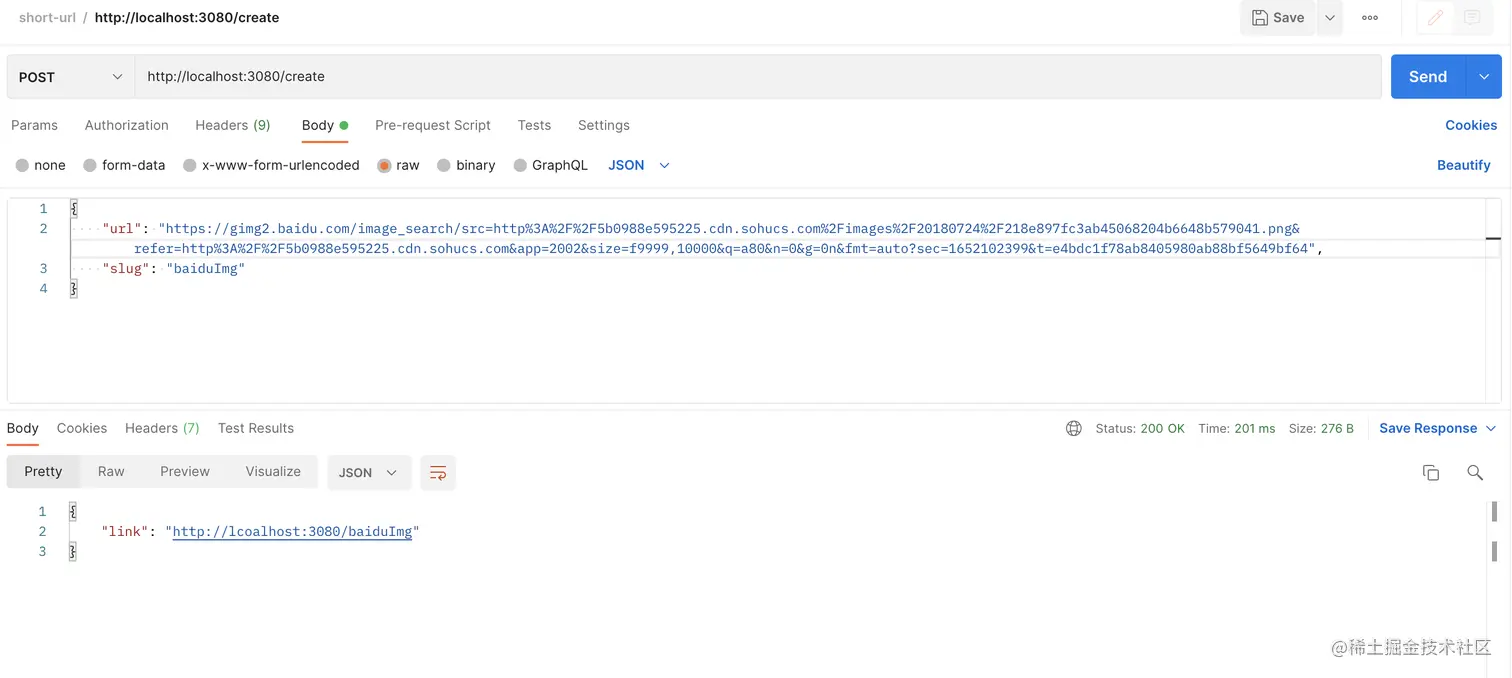Select the GraphQL body type
1512x678 pixels.
(551, 165)
